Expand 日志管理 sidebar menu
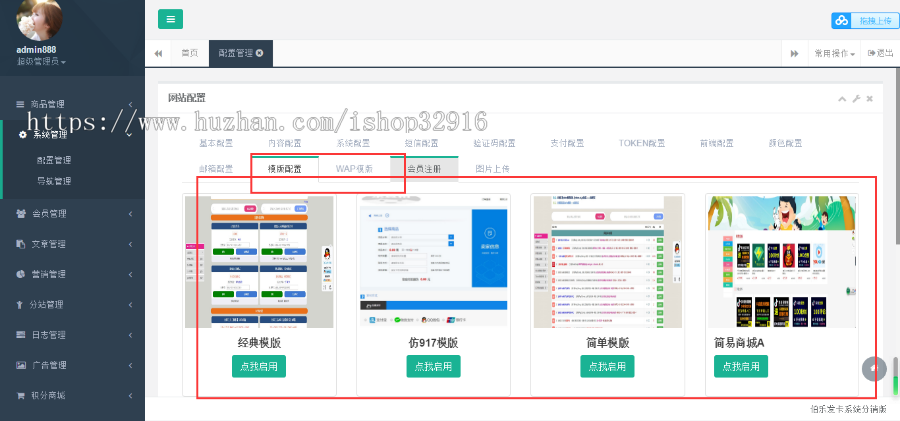Screen dimensions: 900x421 (72, 335)
